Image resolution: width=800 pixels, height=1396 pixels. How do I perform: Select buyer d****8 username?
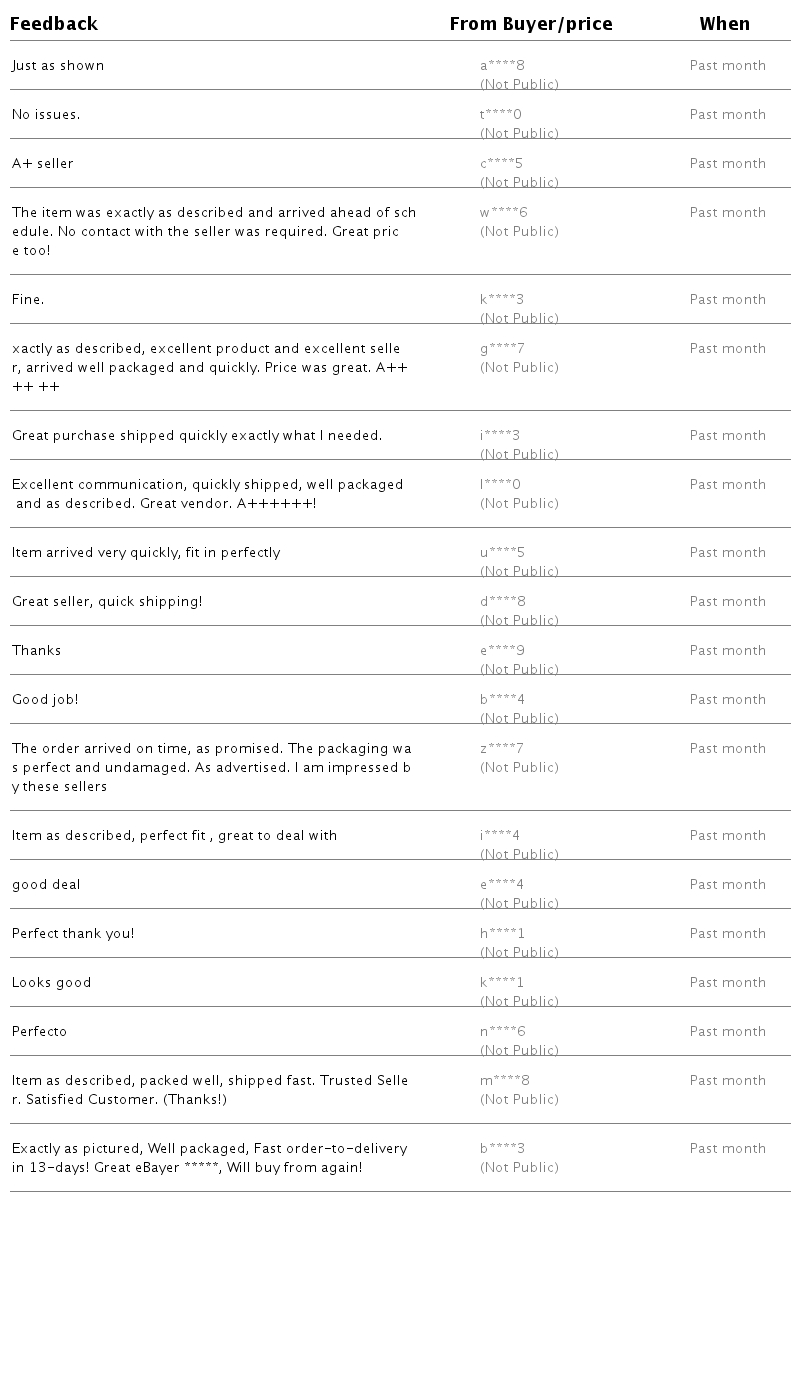pyautogui.click(x=502, y=602)
